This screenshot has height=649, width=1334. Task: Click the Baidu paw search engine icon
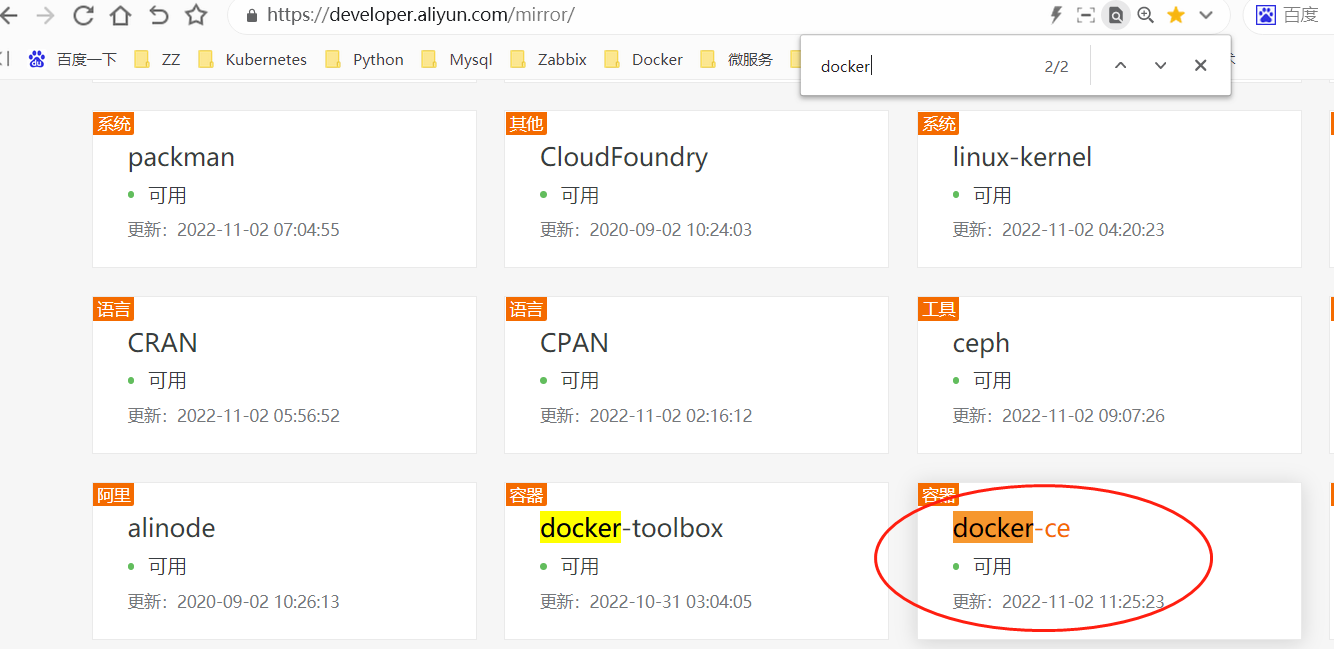click(1266, 15)
